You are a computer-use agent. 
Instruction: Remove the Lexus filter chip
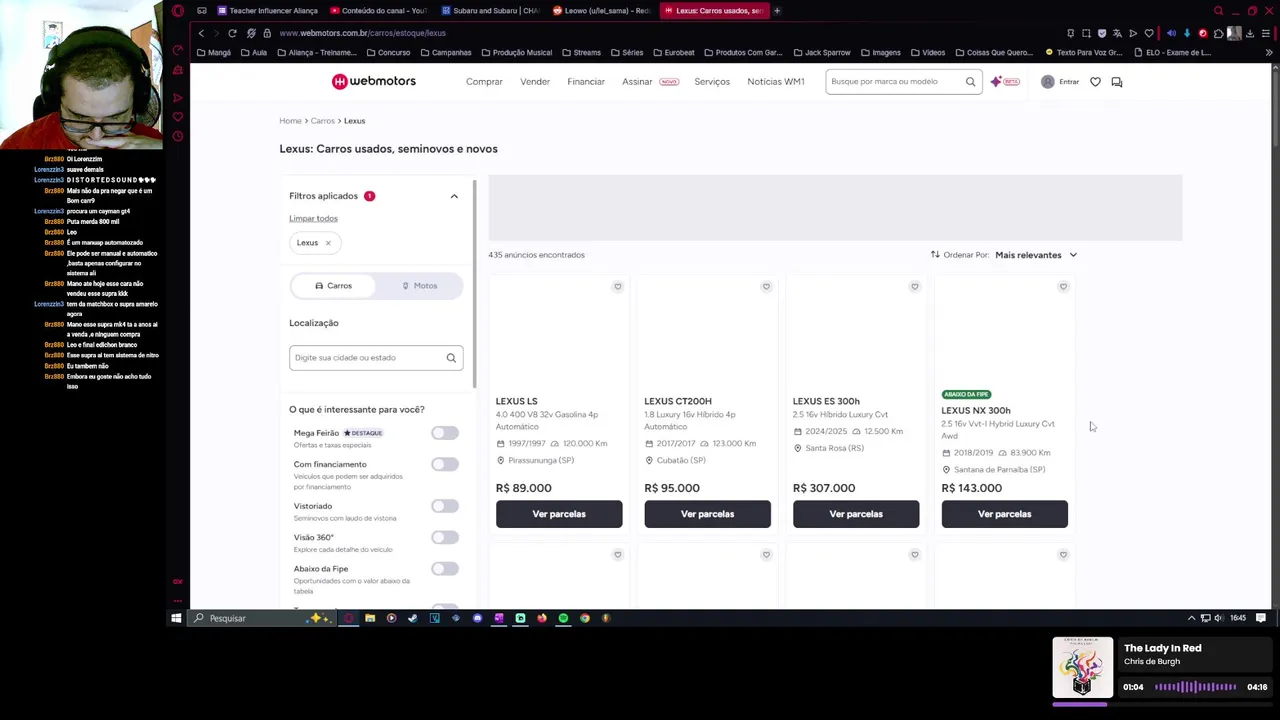(x=328, y=243)
